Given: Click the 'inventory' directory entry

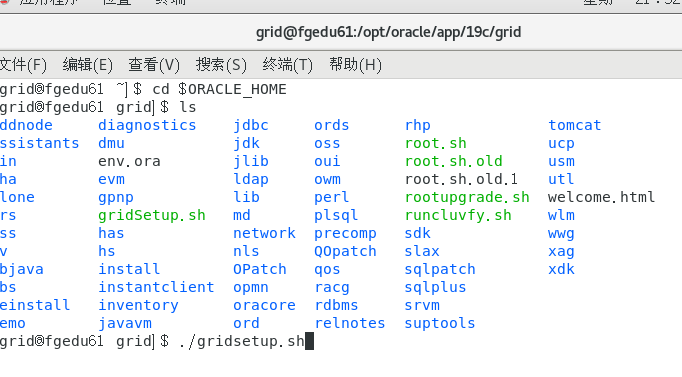Looking at the screenshot, I should 138,306.
